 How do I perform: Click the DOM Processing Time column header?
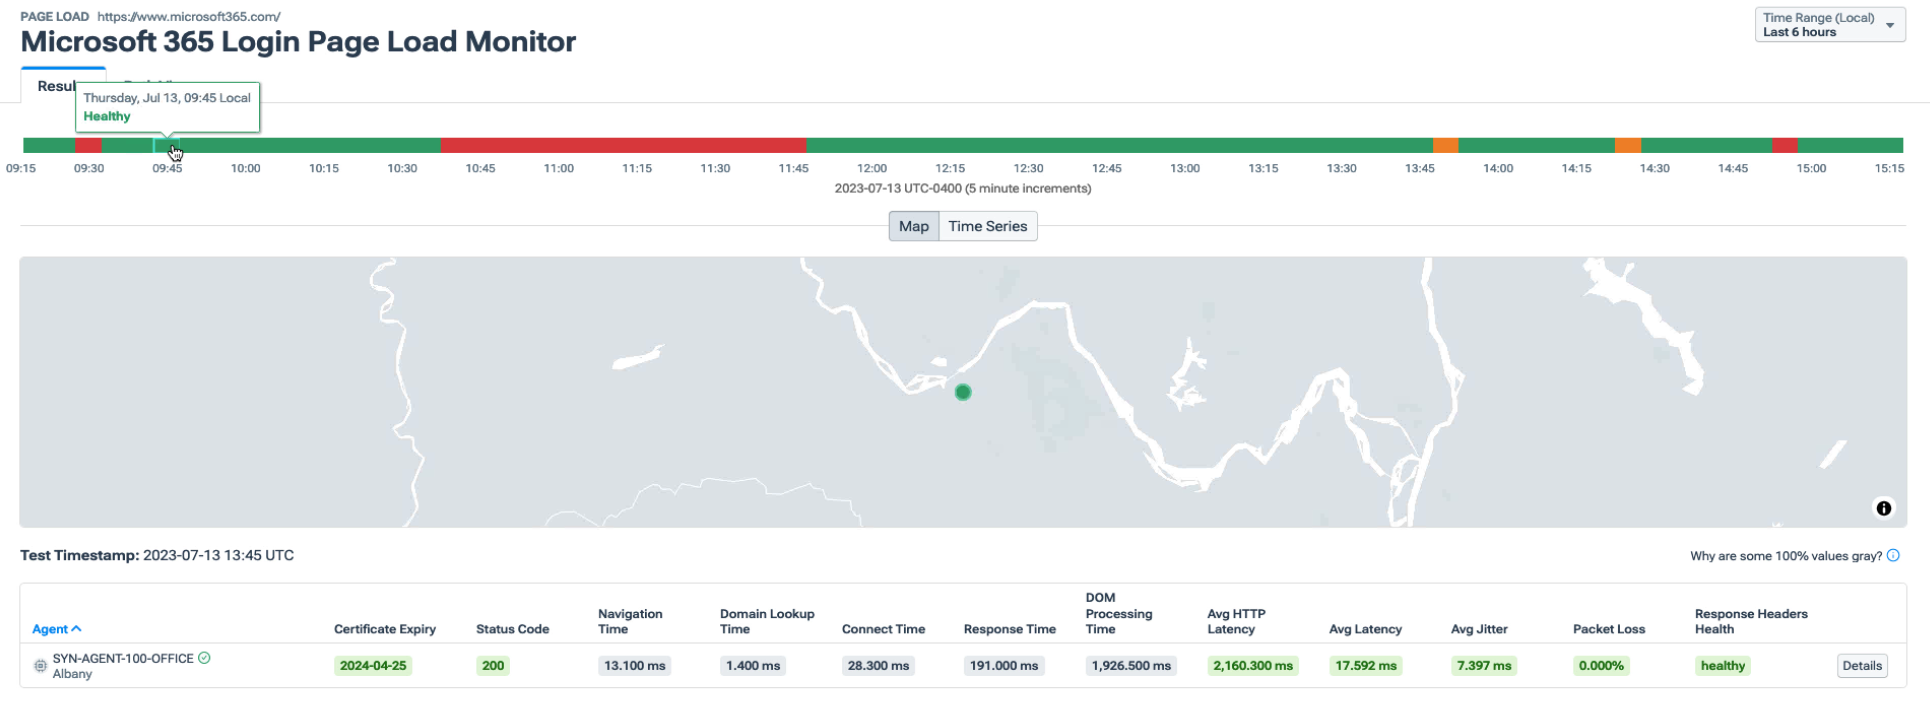point(1119,613)
